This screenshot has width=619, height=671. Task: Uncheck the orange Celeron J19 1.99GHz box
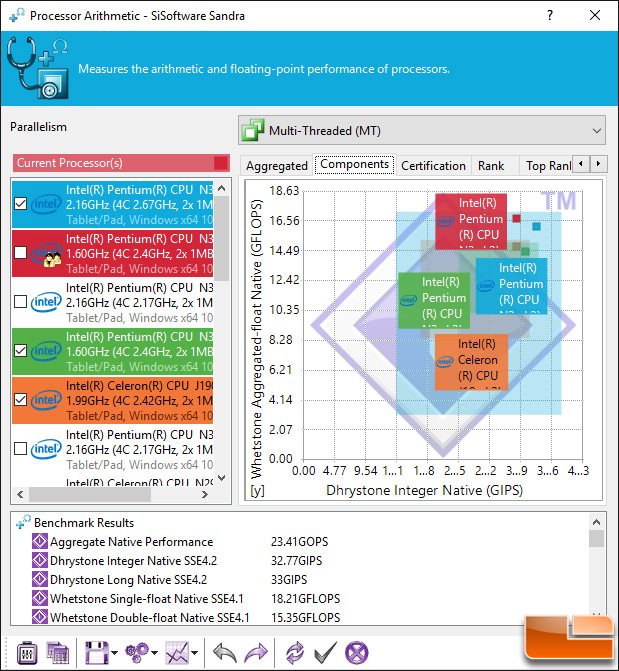[x=21, y=400]
